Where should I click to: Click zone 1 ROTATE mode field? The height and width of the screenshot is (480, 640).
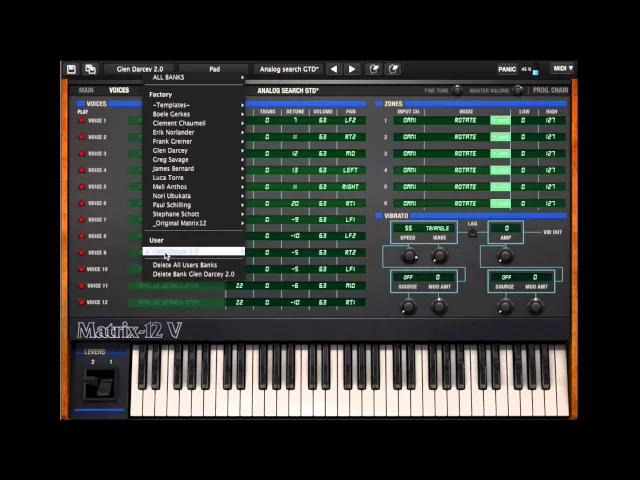[x=465, y=120]
